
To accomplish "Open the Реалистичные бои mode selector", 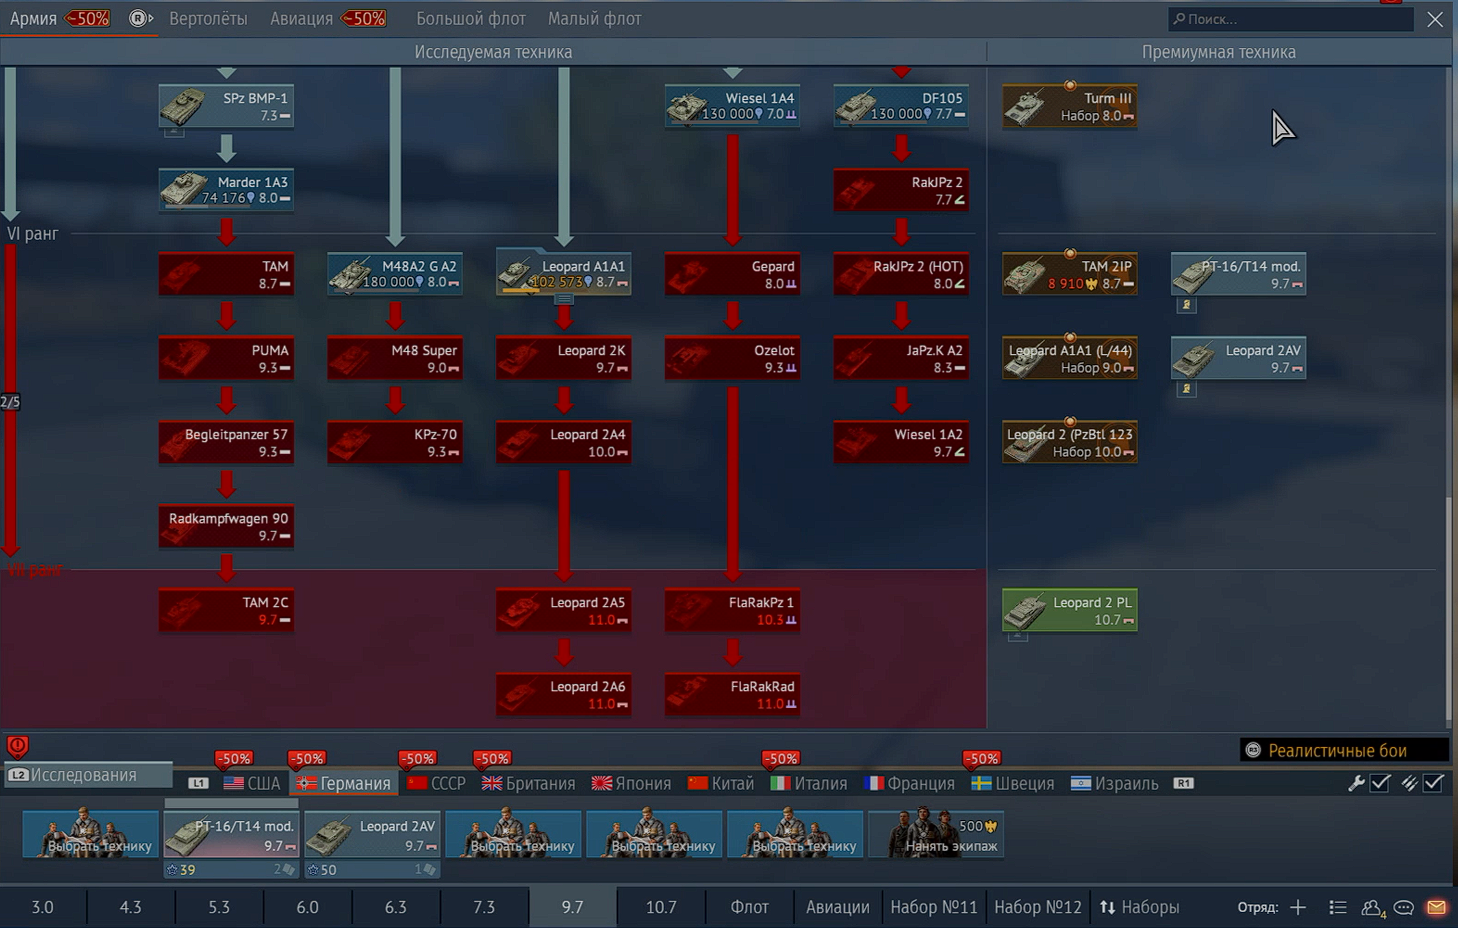I will click(1345, 750).
